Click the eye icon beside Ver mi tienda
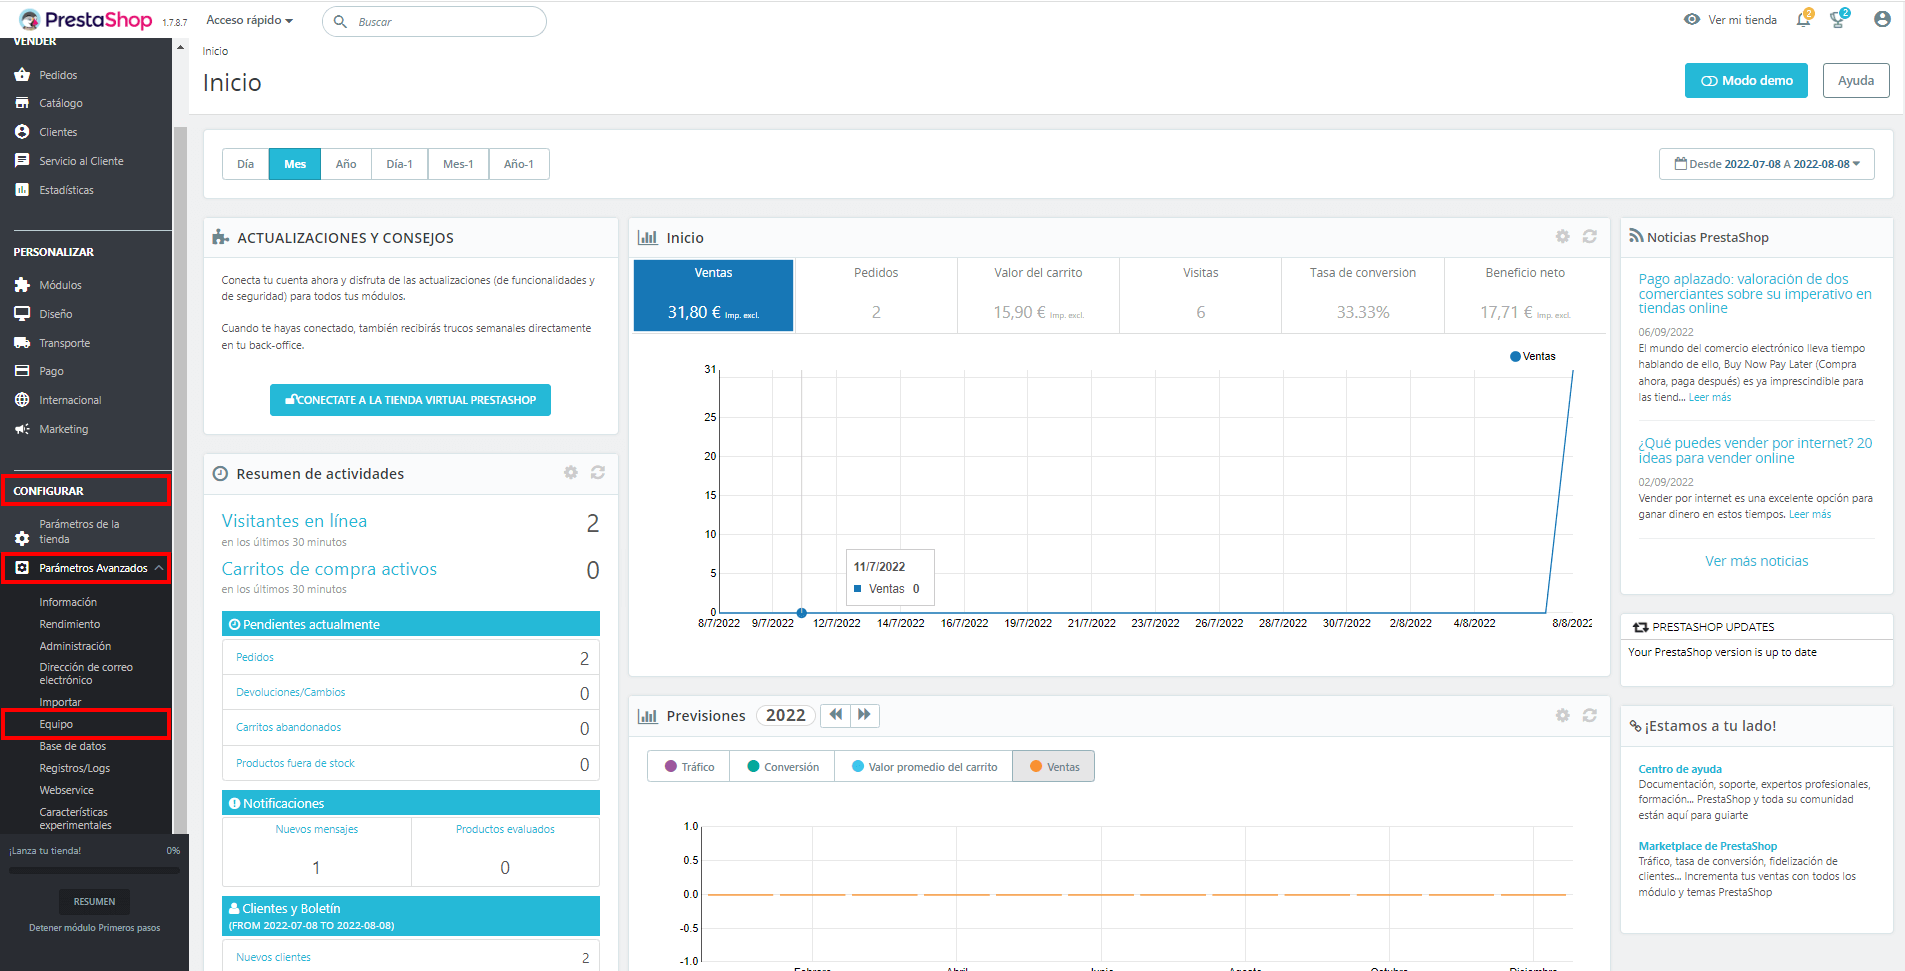This screenshot has height=971, width=1905. [x=1692, y=19]
